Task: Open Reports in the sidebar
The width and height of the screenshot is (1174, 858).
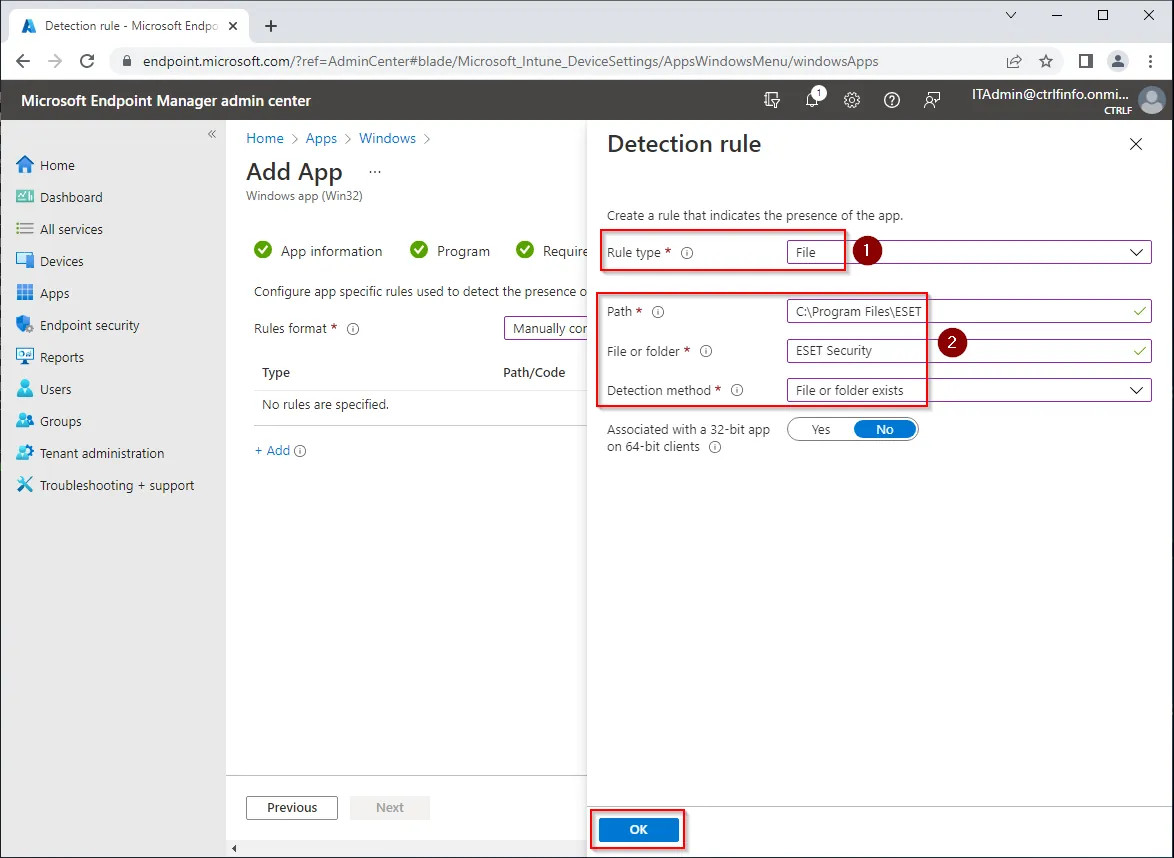Action: coord(49,358)
